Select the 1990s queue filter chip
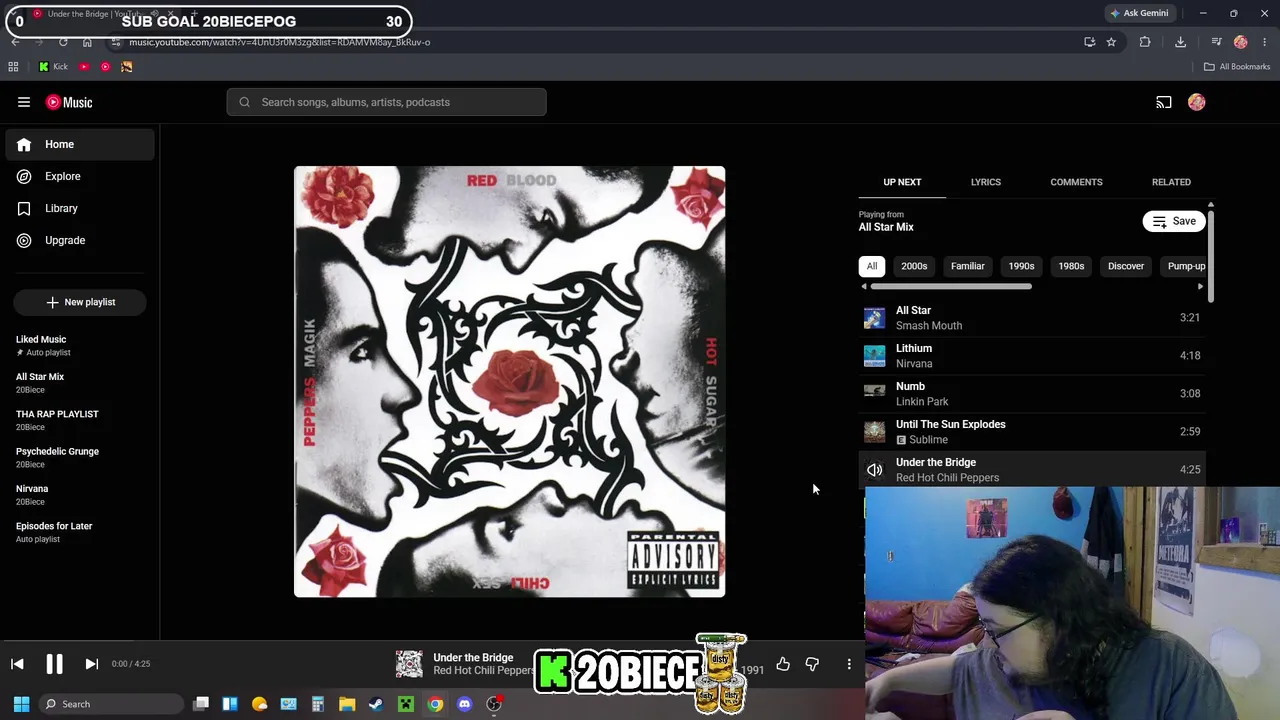The width and height of the screenshot is (1280, 720). 1021,266
